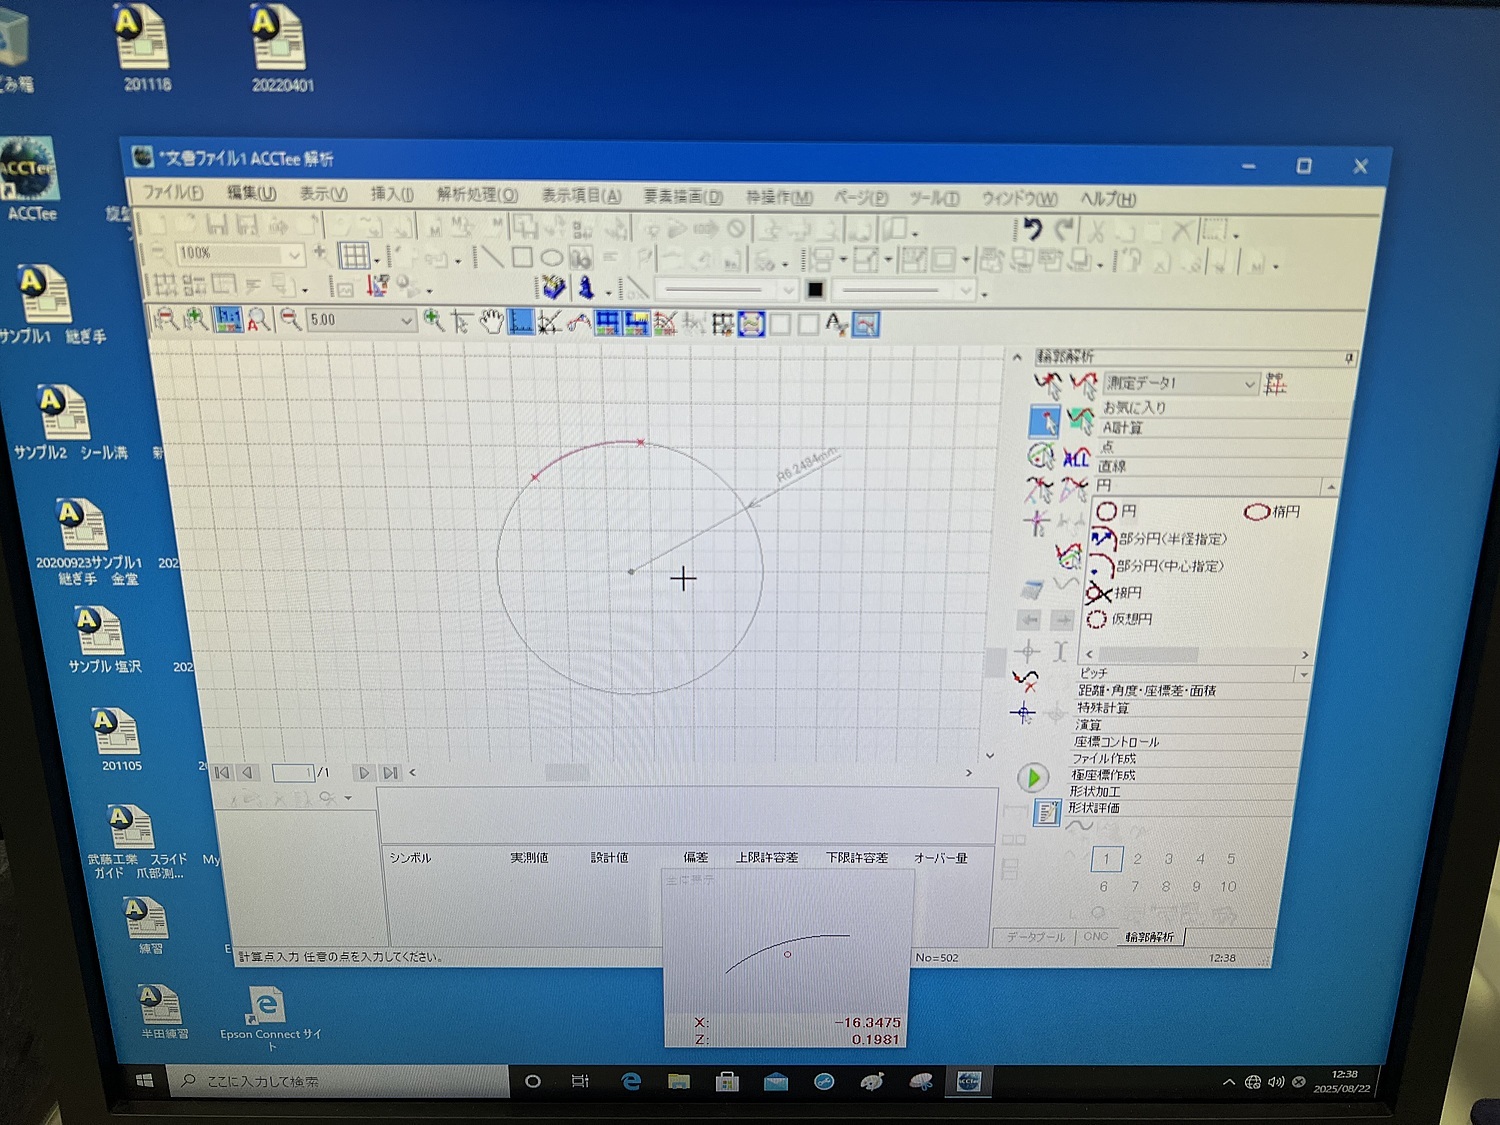Toggle the highlighted axis display button
The width and height of the screenshot is (1500, 1125).
coord(521,322)
